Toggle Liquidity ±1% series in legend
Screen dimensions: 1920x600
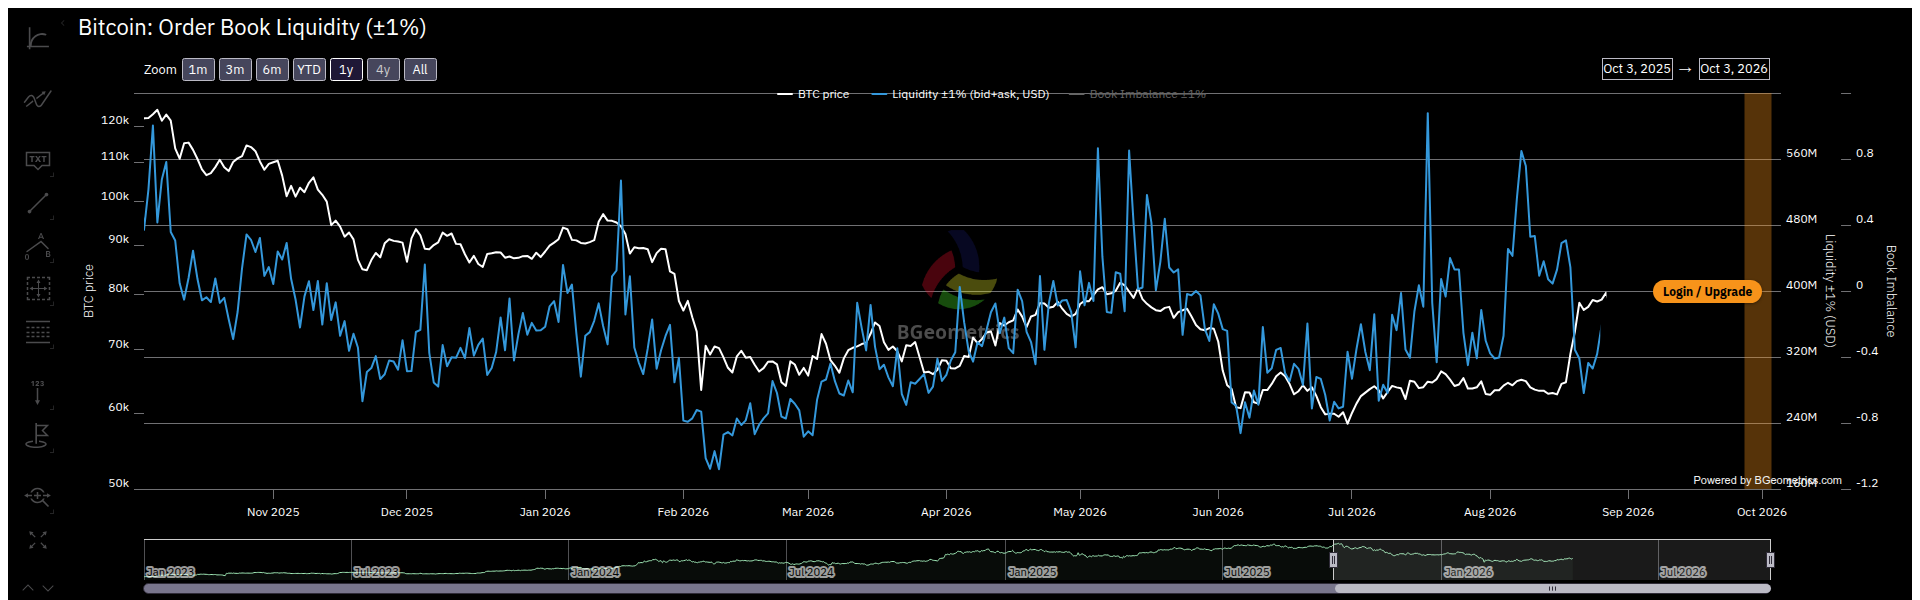tap(960, 94)
